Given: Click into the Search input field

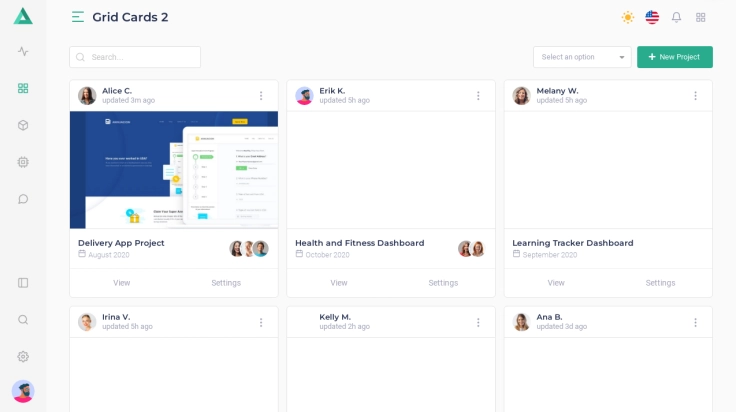Looking at the screenshot, I should [140, 57].
